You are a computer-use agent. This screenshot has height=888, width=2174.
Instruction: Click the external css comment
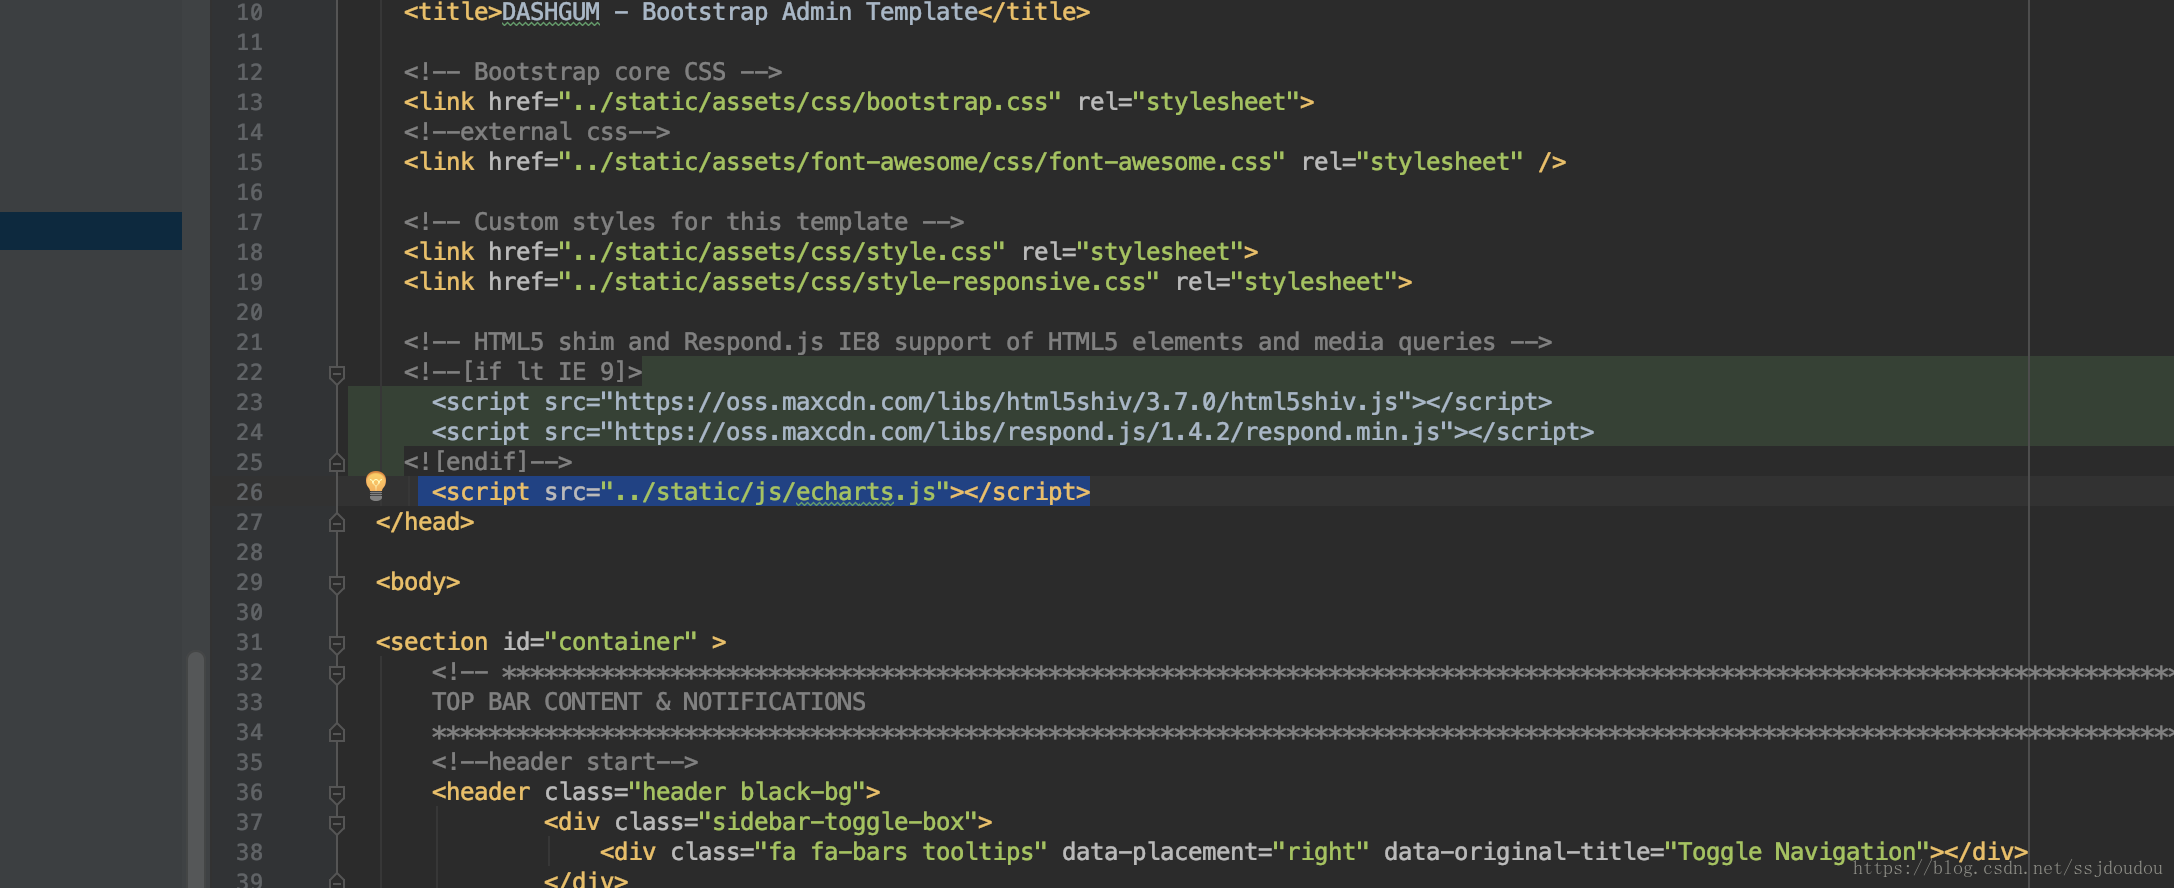537,132
